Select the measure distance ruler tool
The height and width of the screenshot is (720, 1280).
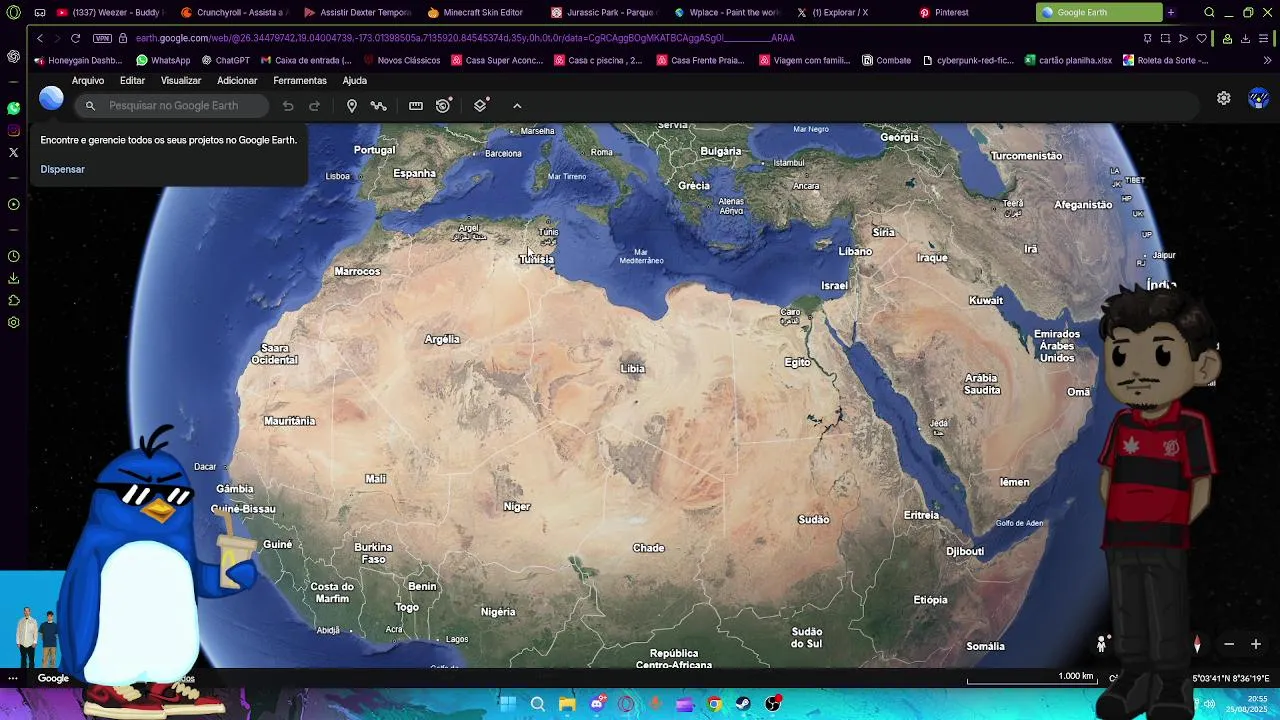point(416,105)
